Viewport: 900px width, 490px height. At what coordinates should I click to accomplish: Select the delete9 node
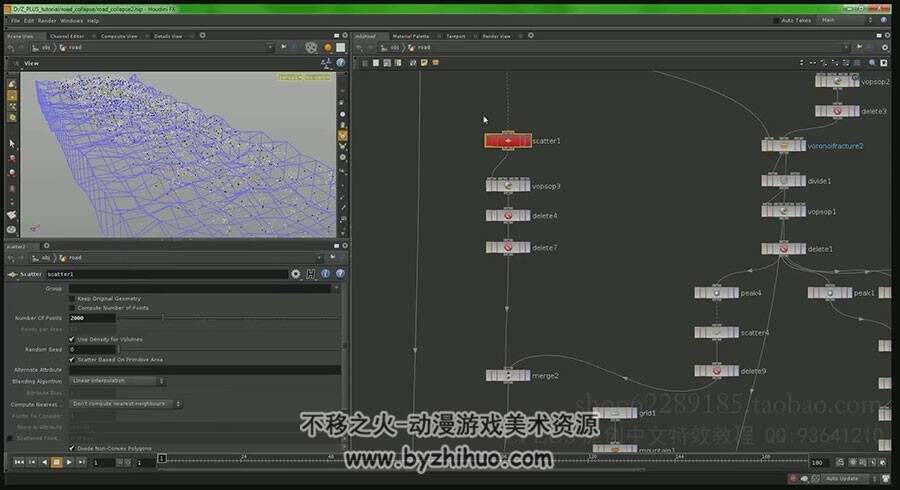(x=716, y=371)
